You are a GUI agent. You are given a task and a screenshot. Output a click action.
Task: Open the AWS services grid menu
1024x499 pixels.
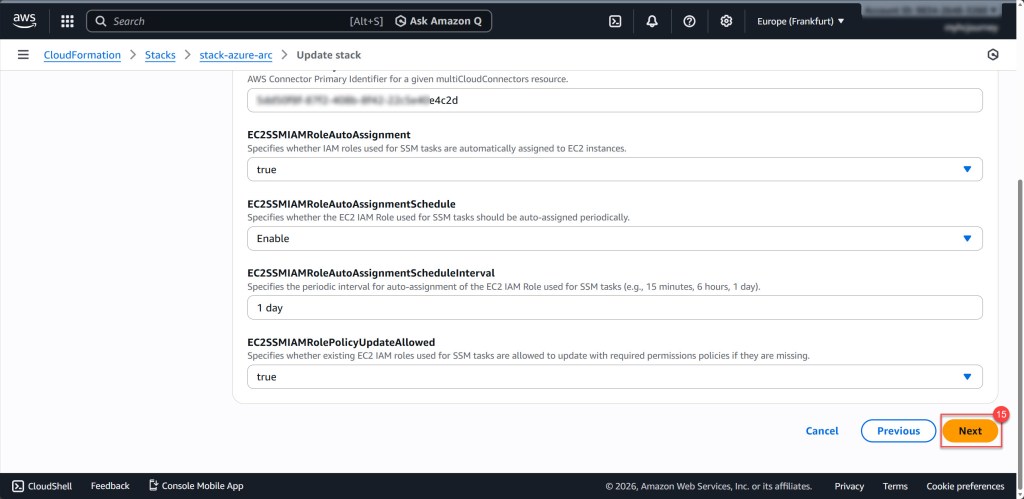(x=67, y=21)
